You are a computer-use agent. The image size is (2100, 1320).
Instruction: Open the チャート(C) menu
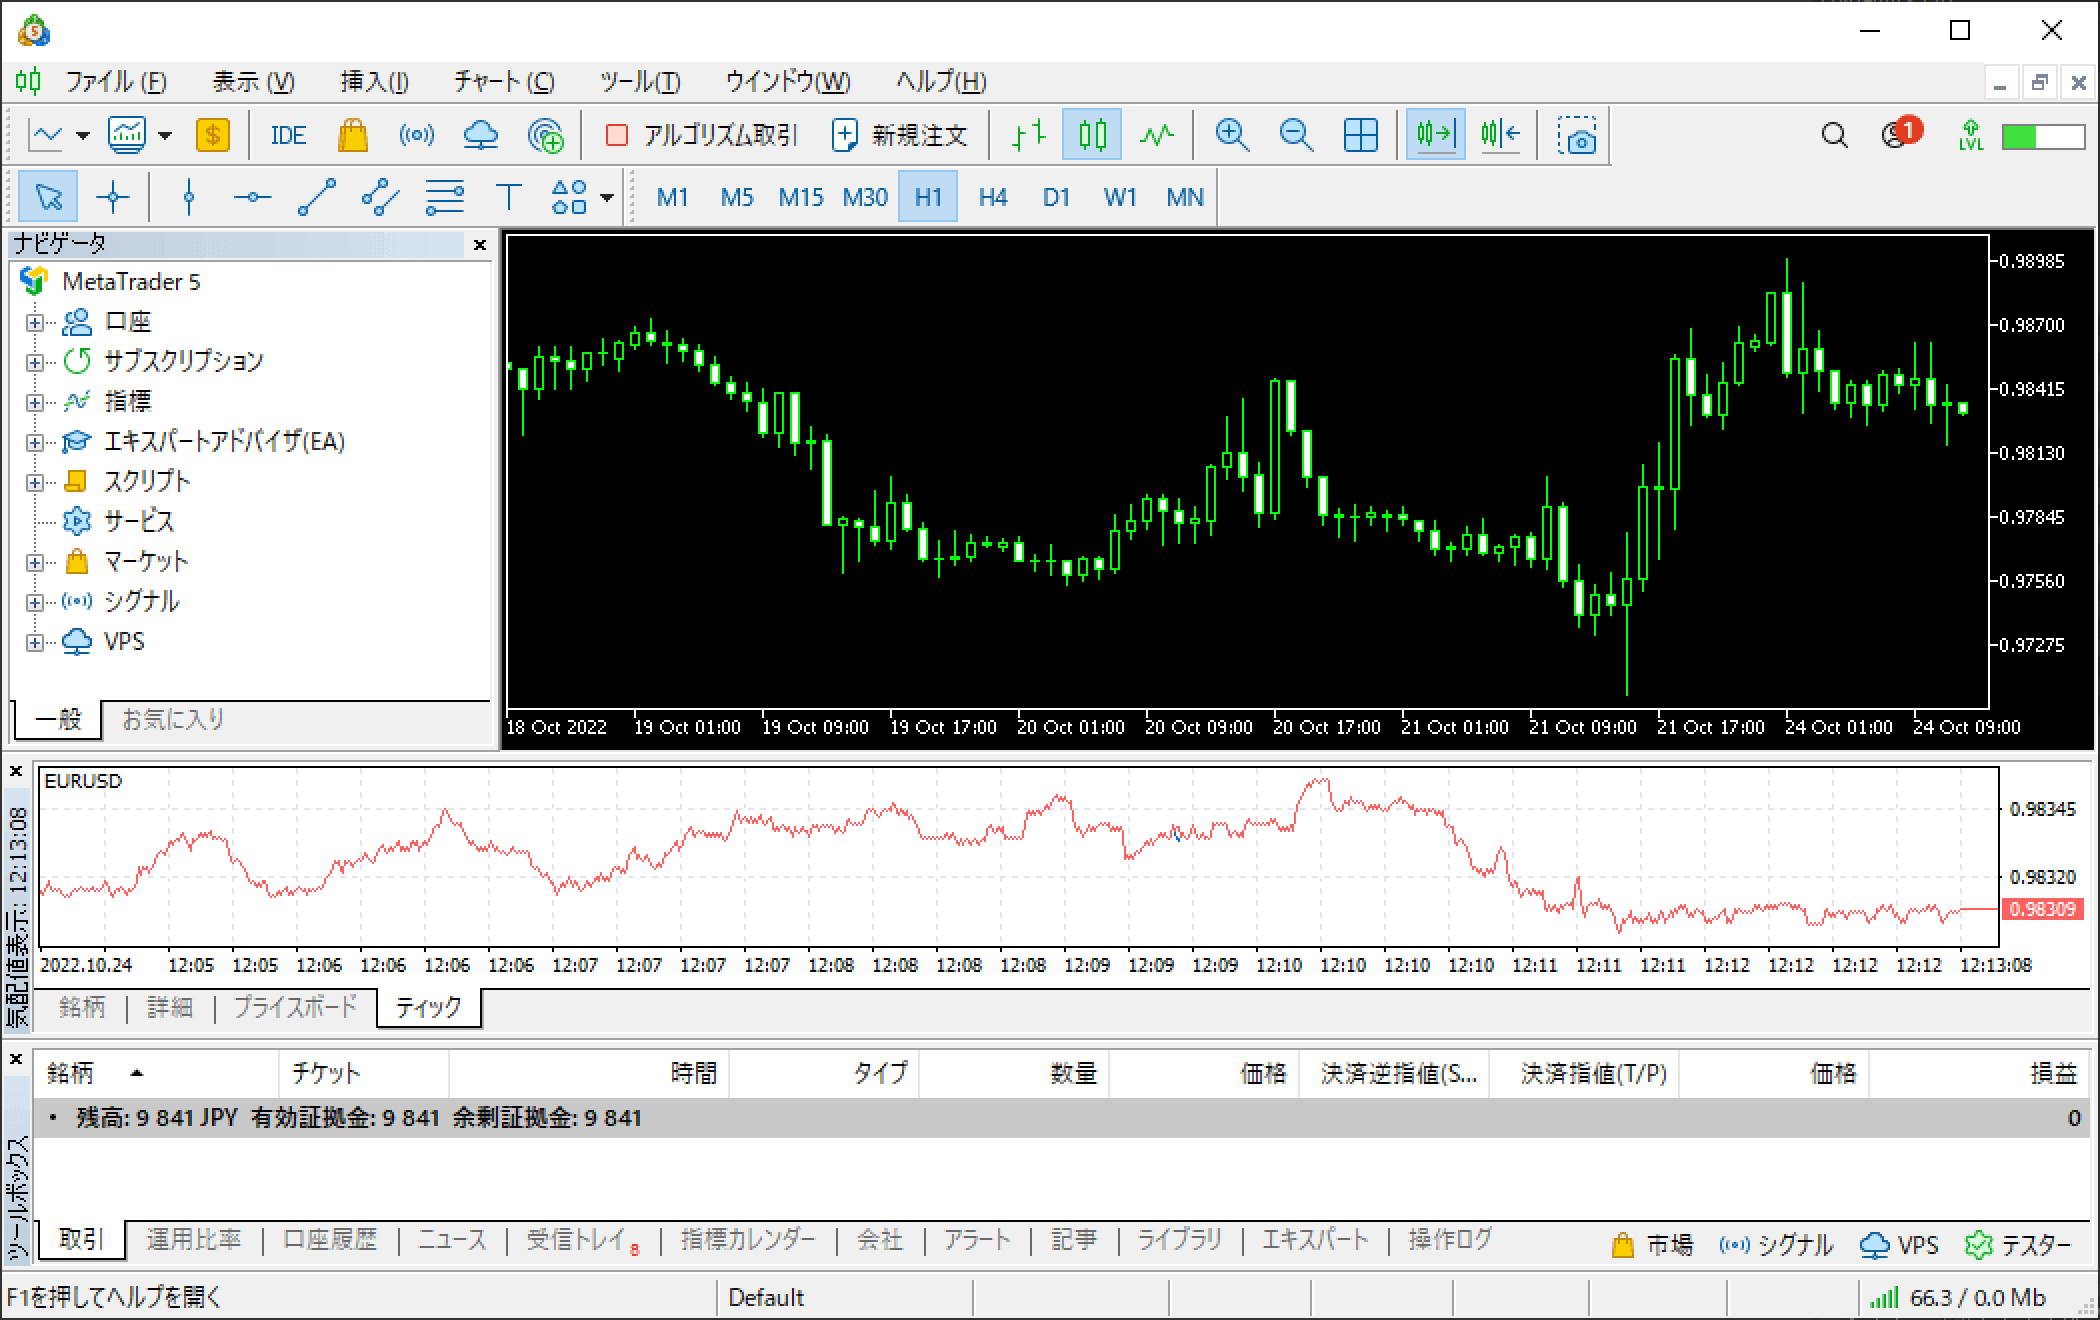(504, 81)
